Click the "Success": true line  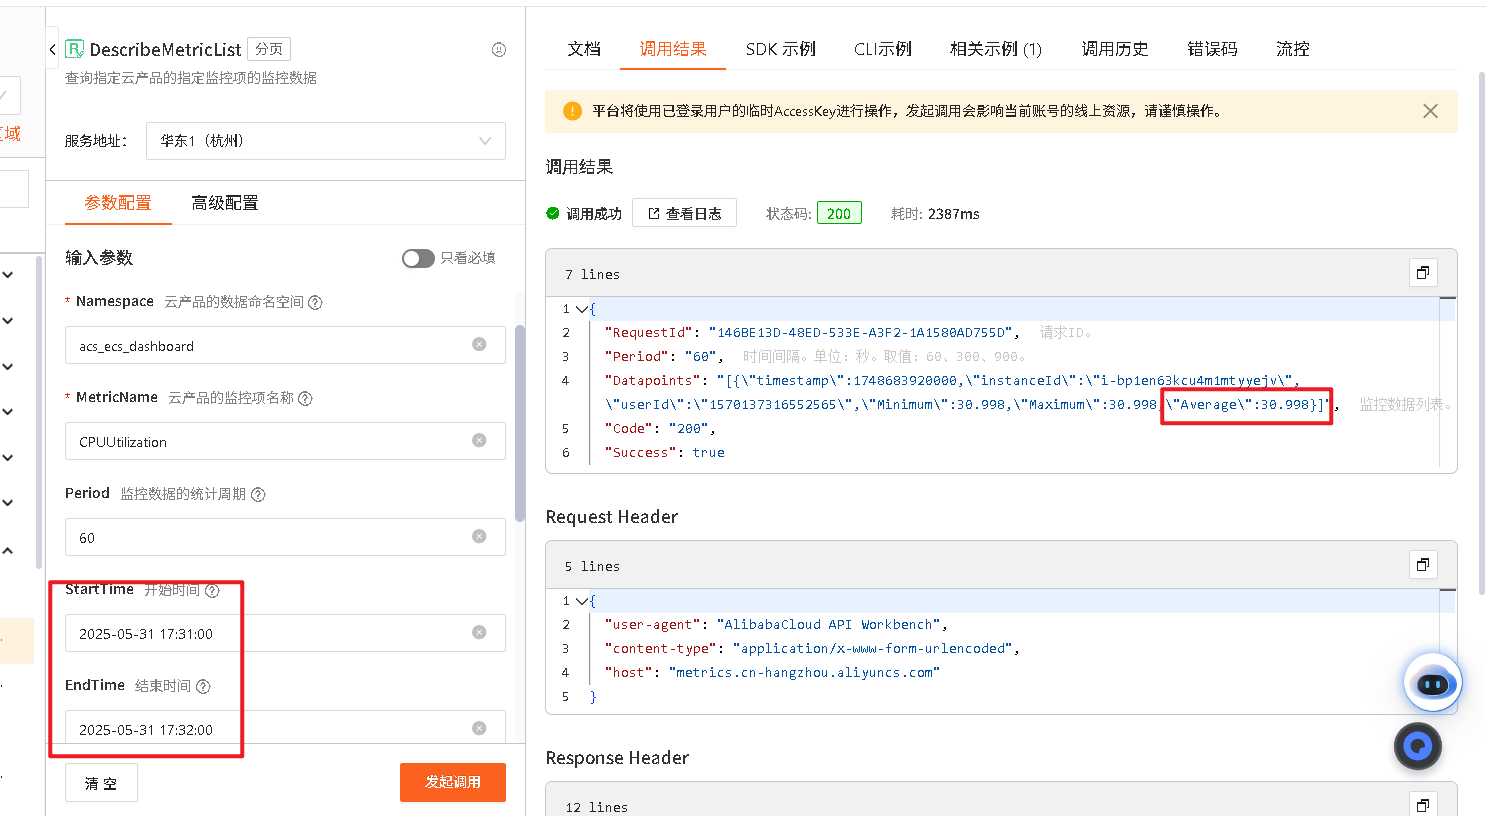(664, 453)
